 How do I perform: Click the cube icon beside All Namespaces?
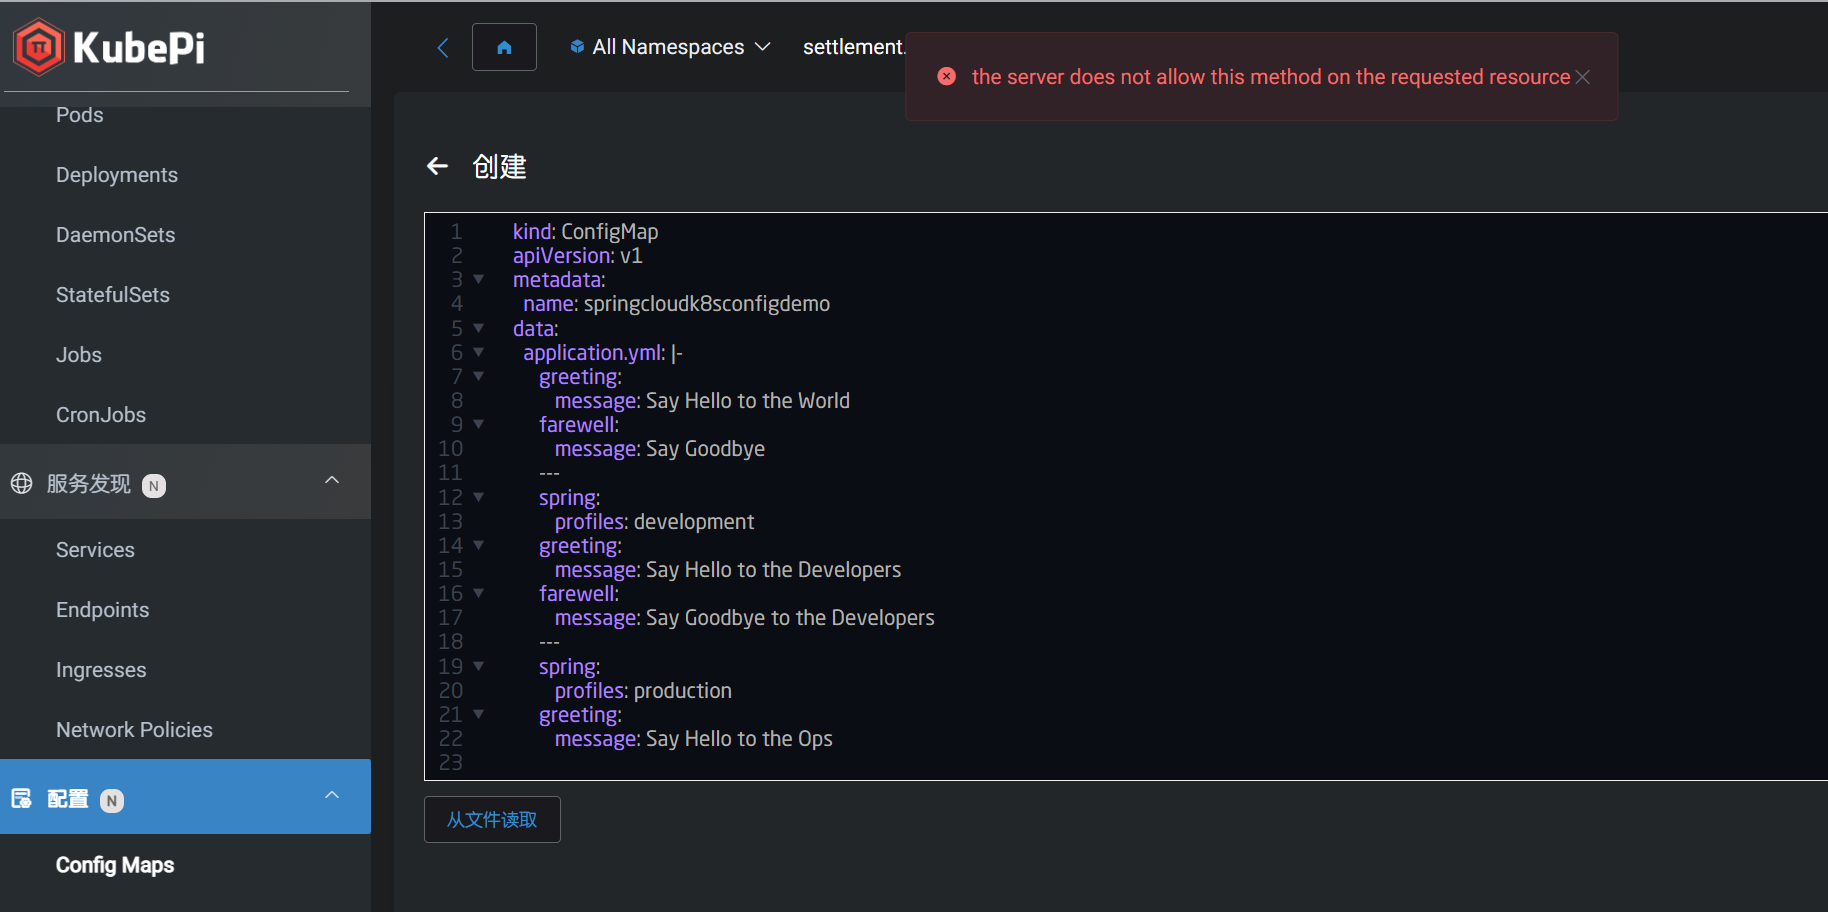click(576, 46)
